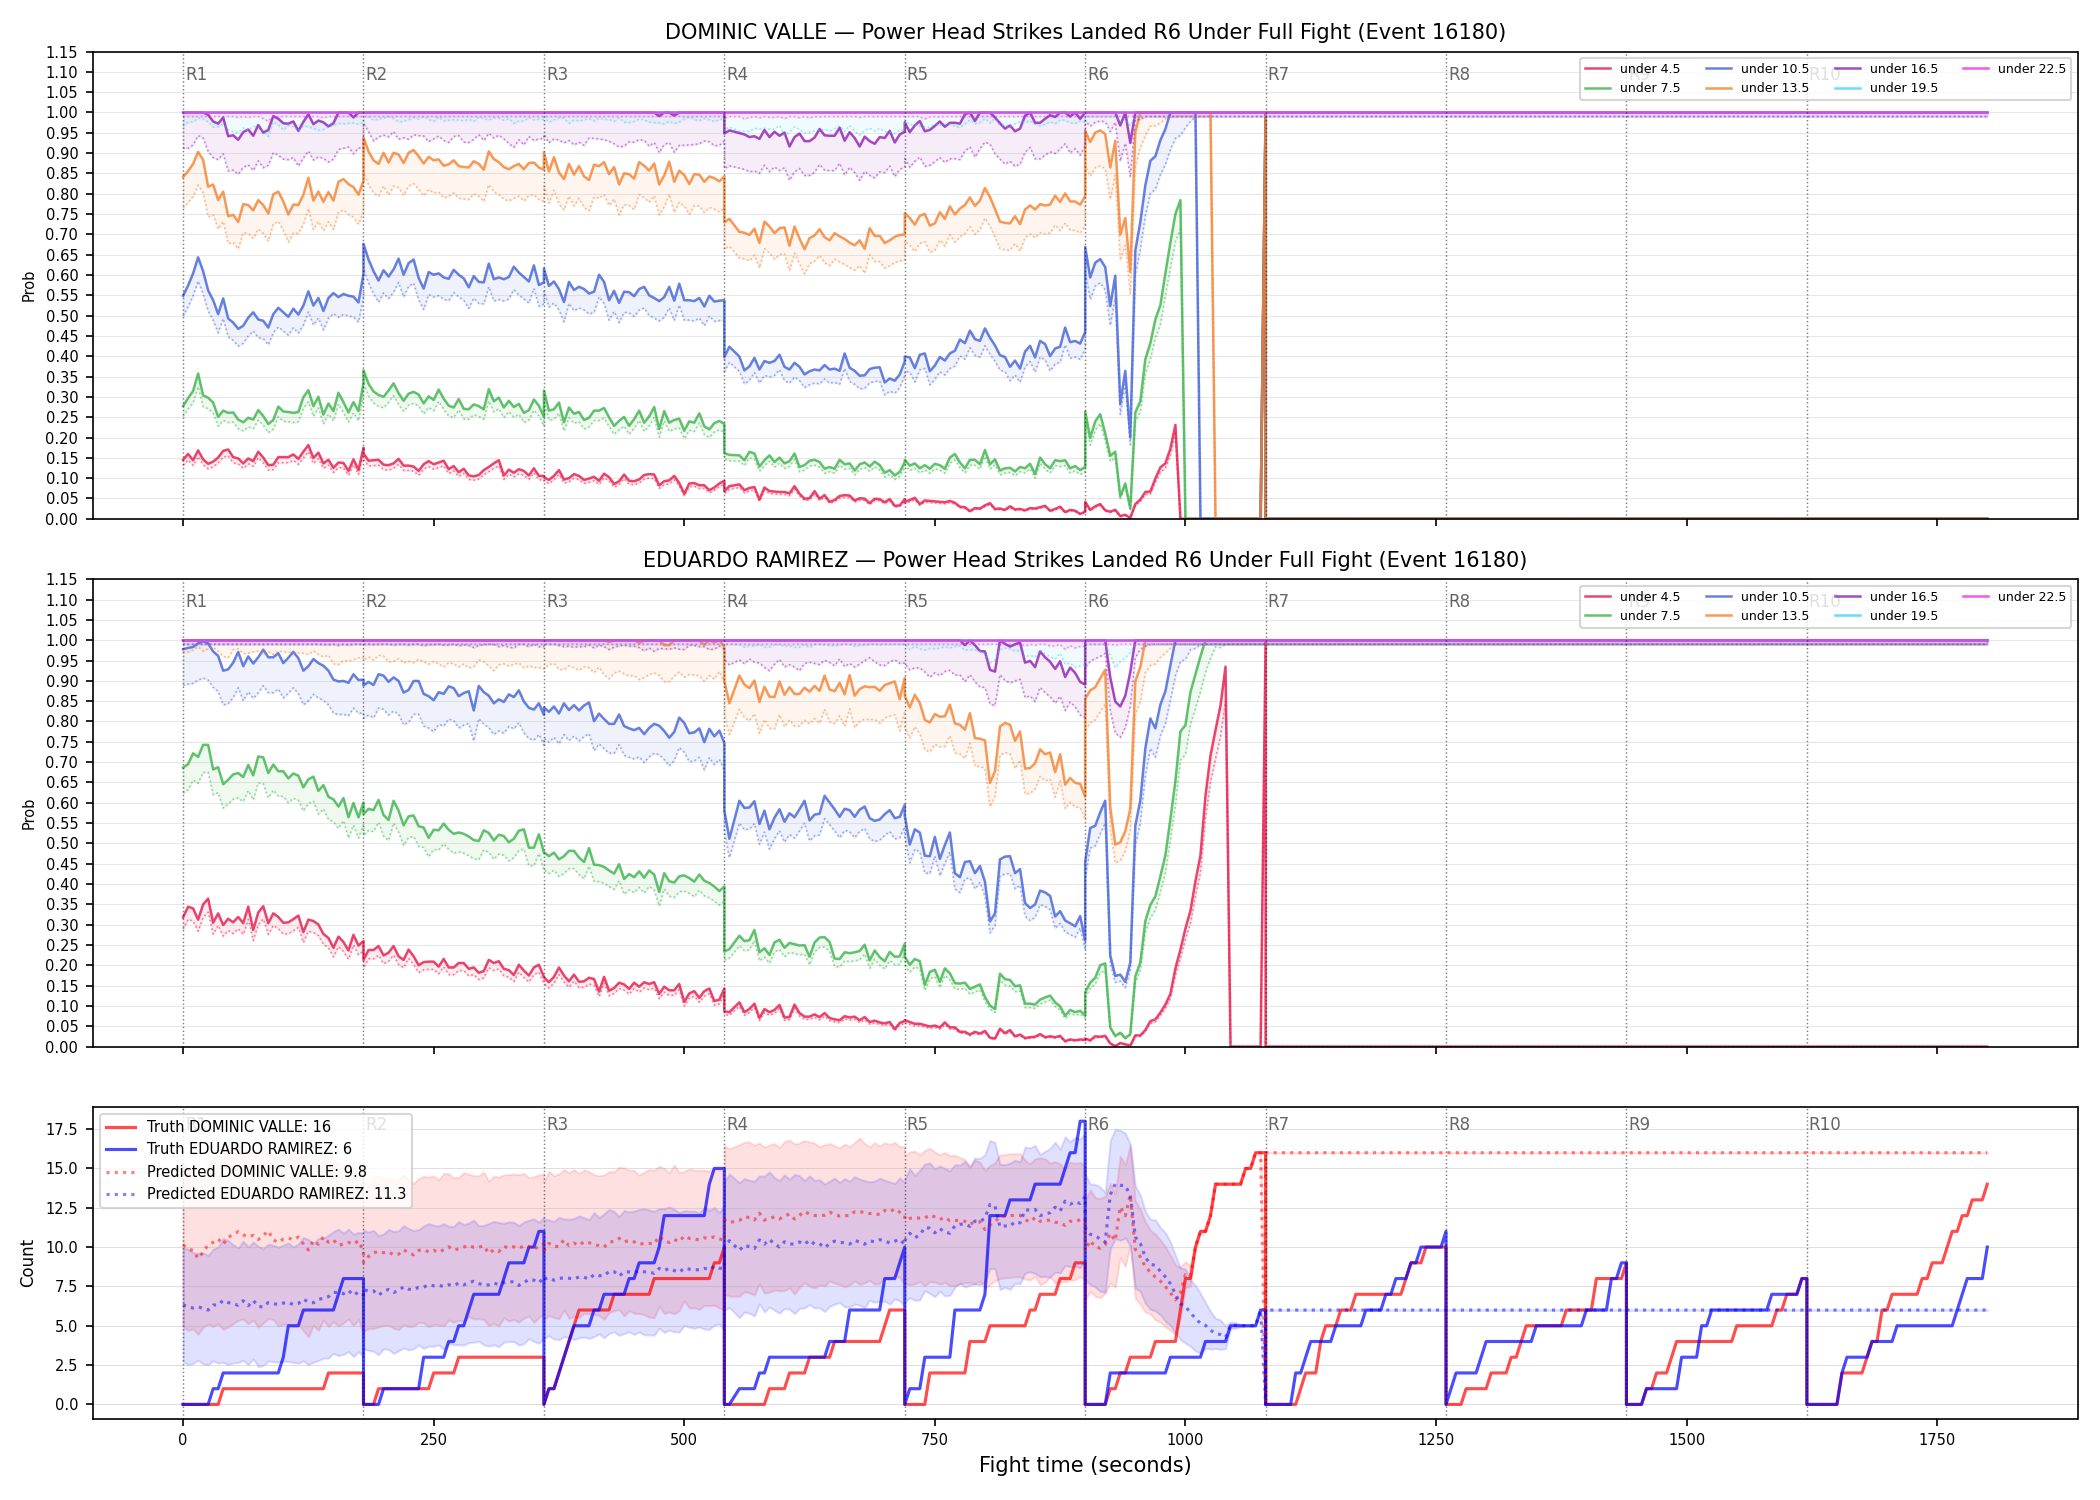The height and width of the screenshot is (1500, 2100).
Task: Click the 'Fight time (seconds)' axis label
Action: 1085,1465
